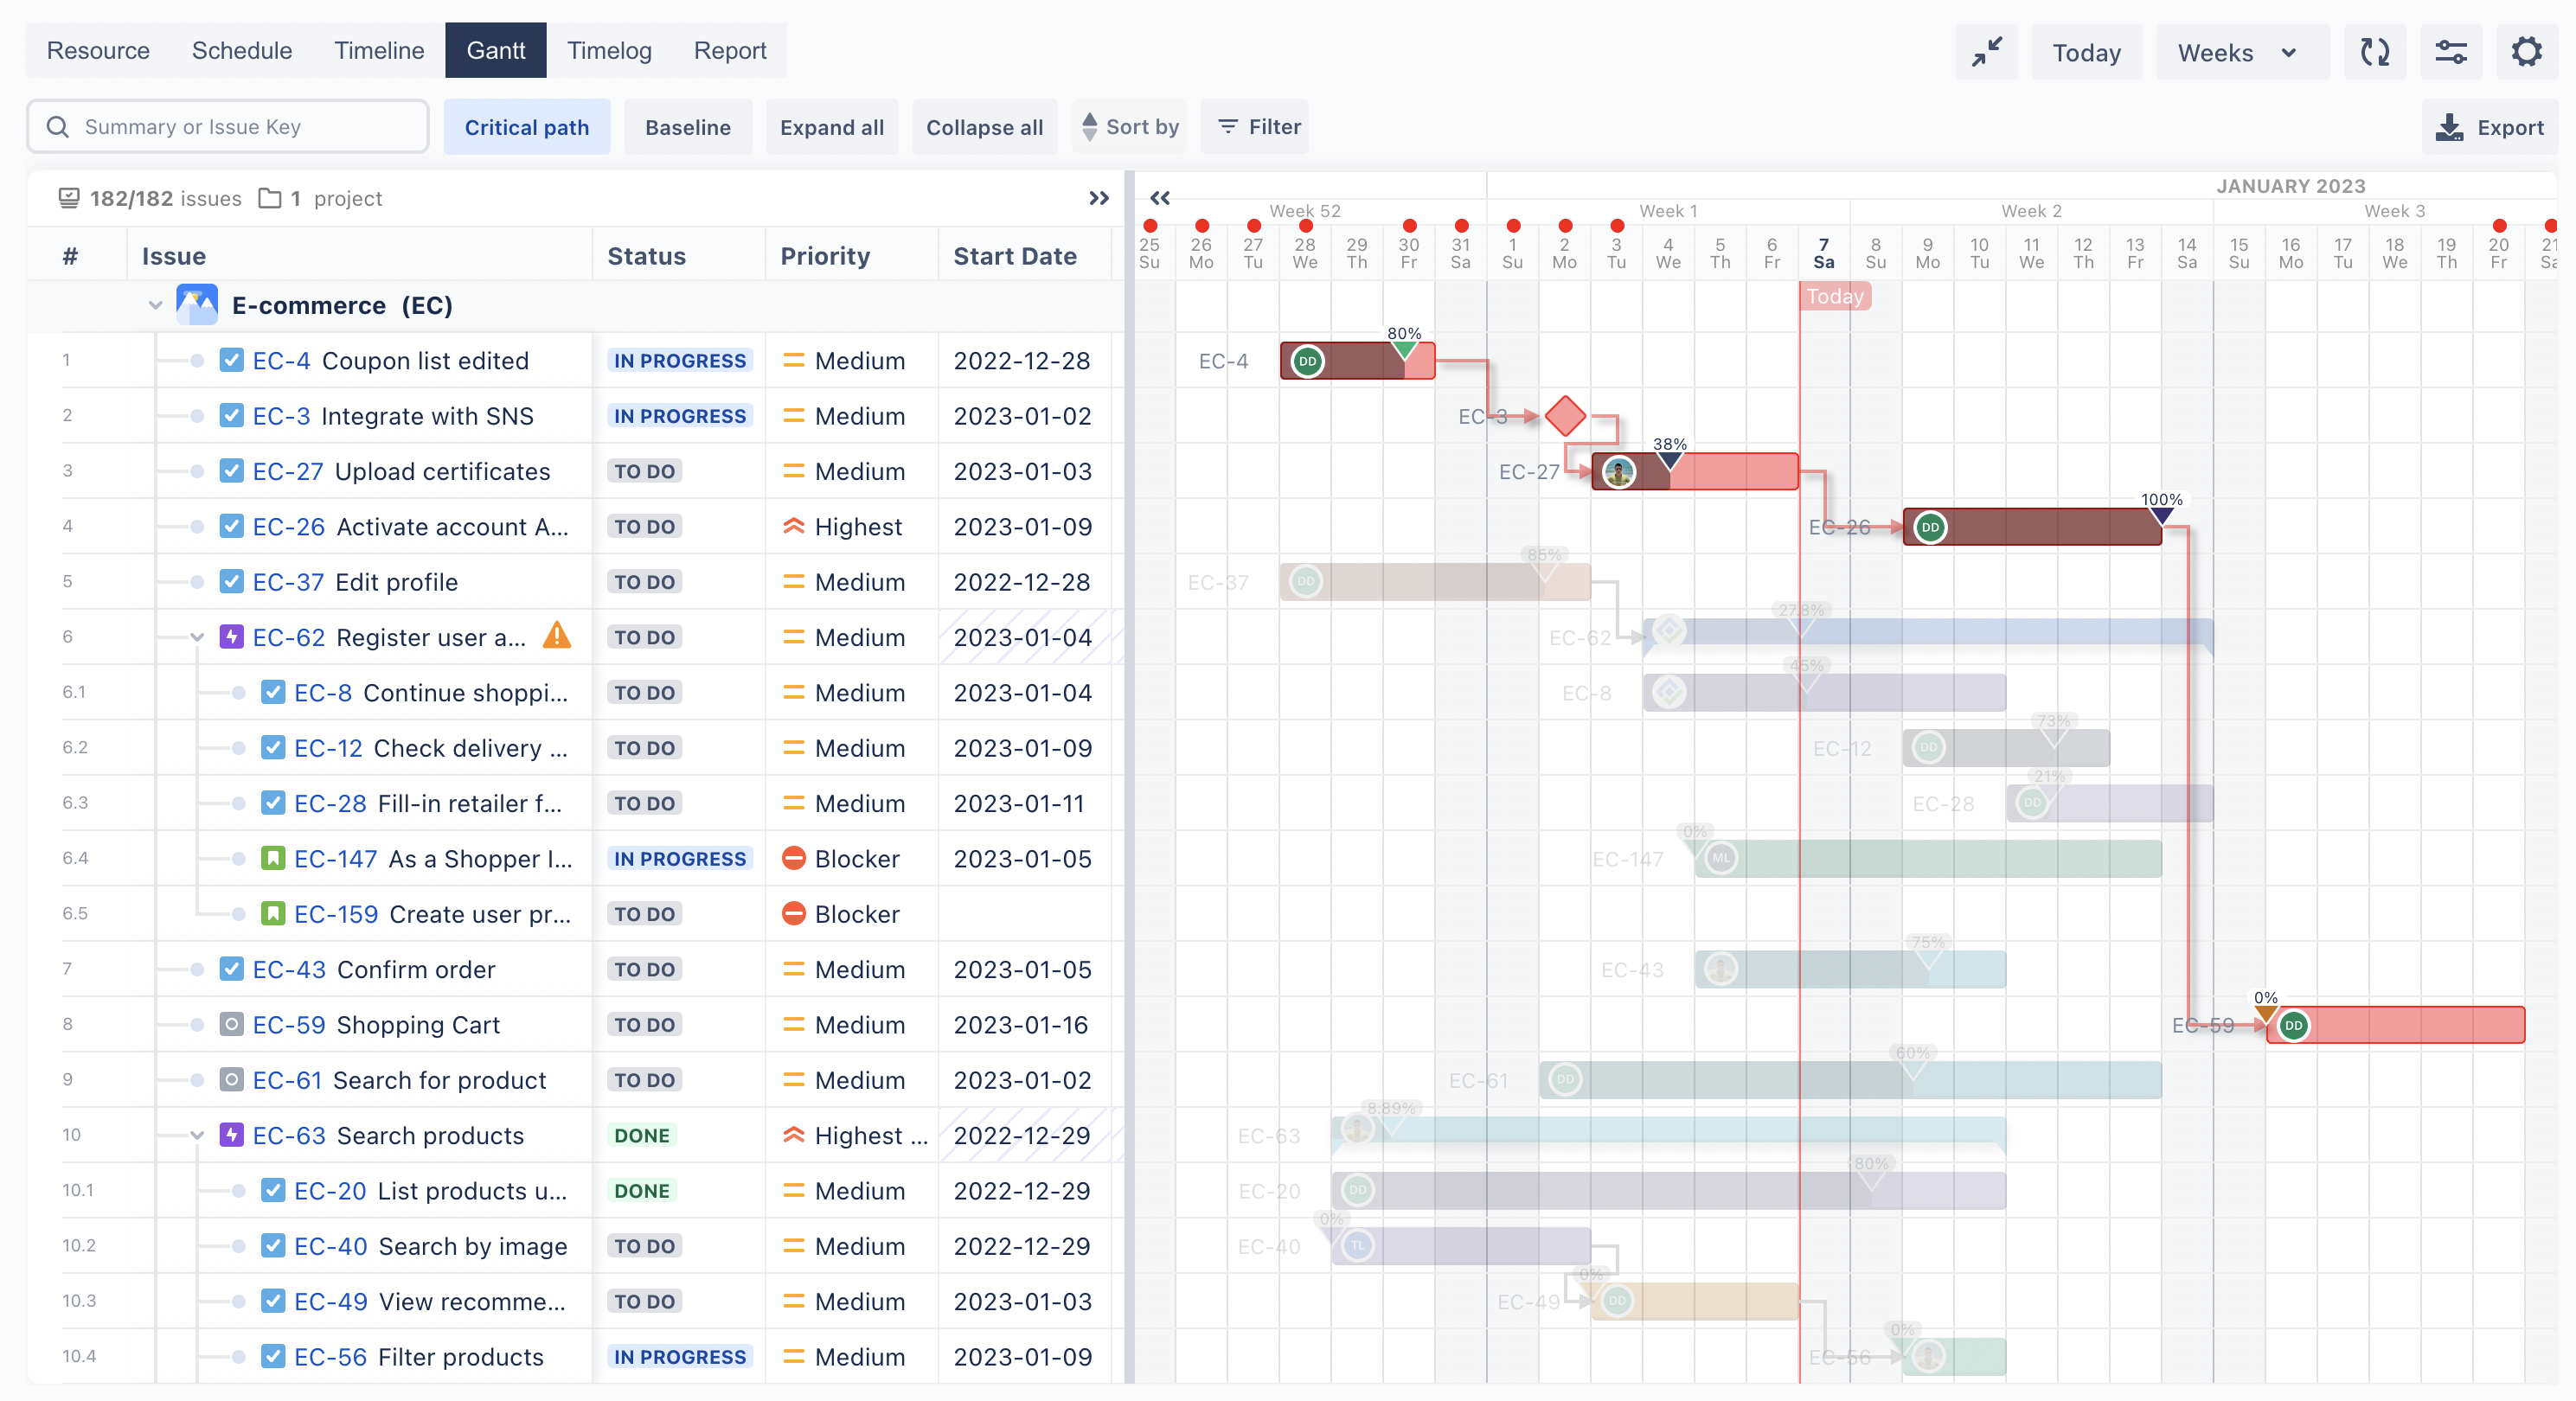Click the 38% progress marker on the EC-27 bar
Viewport: 2576px width, 1401px height.
[1669, 460]
